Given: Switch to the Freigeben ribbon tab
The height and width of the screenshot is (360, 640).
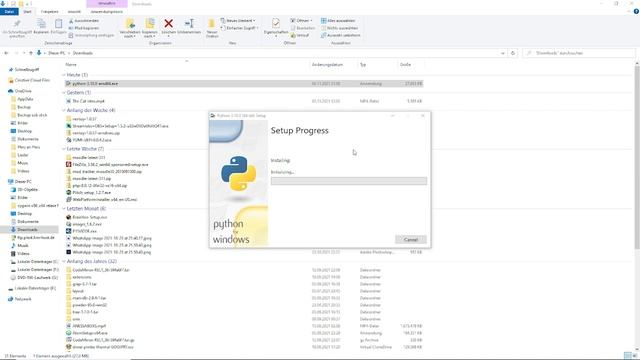Looking at the screenshot, I should pyautogui.click(x=49, y=11).
